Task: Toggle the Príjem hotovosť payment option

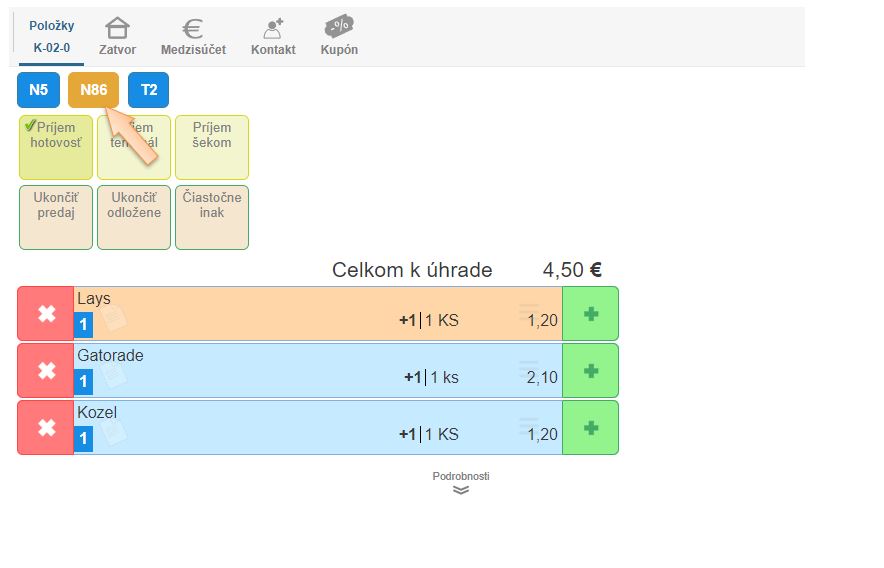Action: click(56, 147)
